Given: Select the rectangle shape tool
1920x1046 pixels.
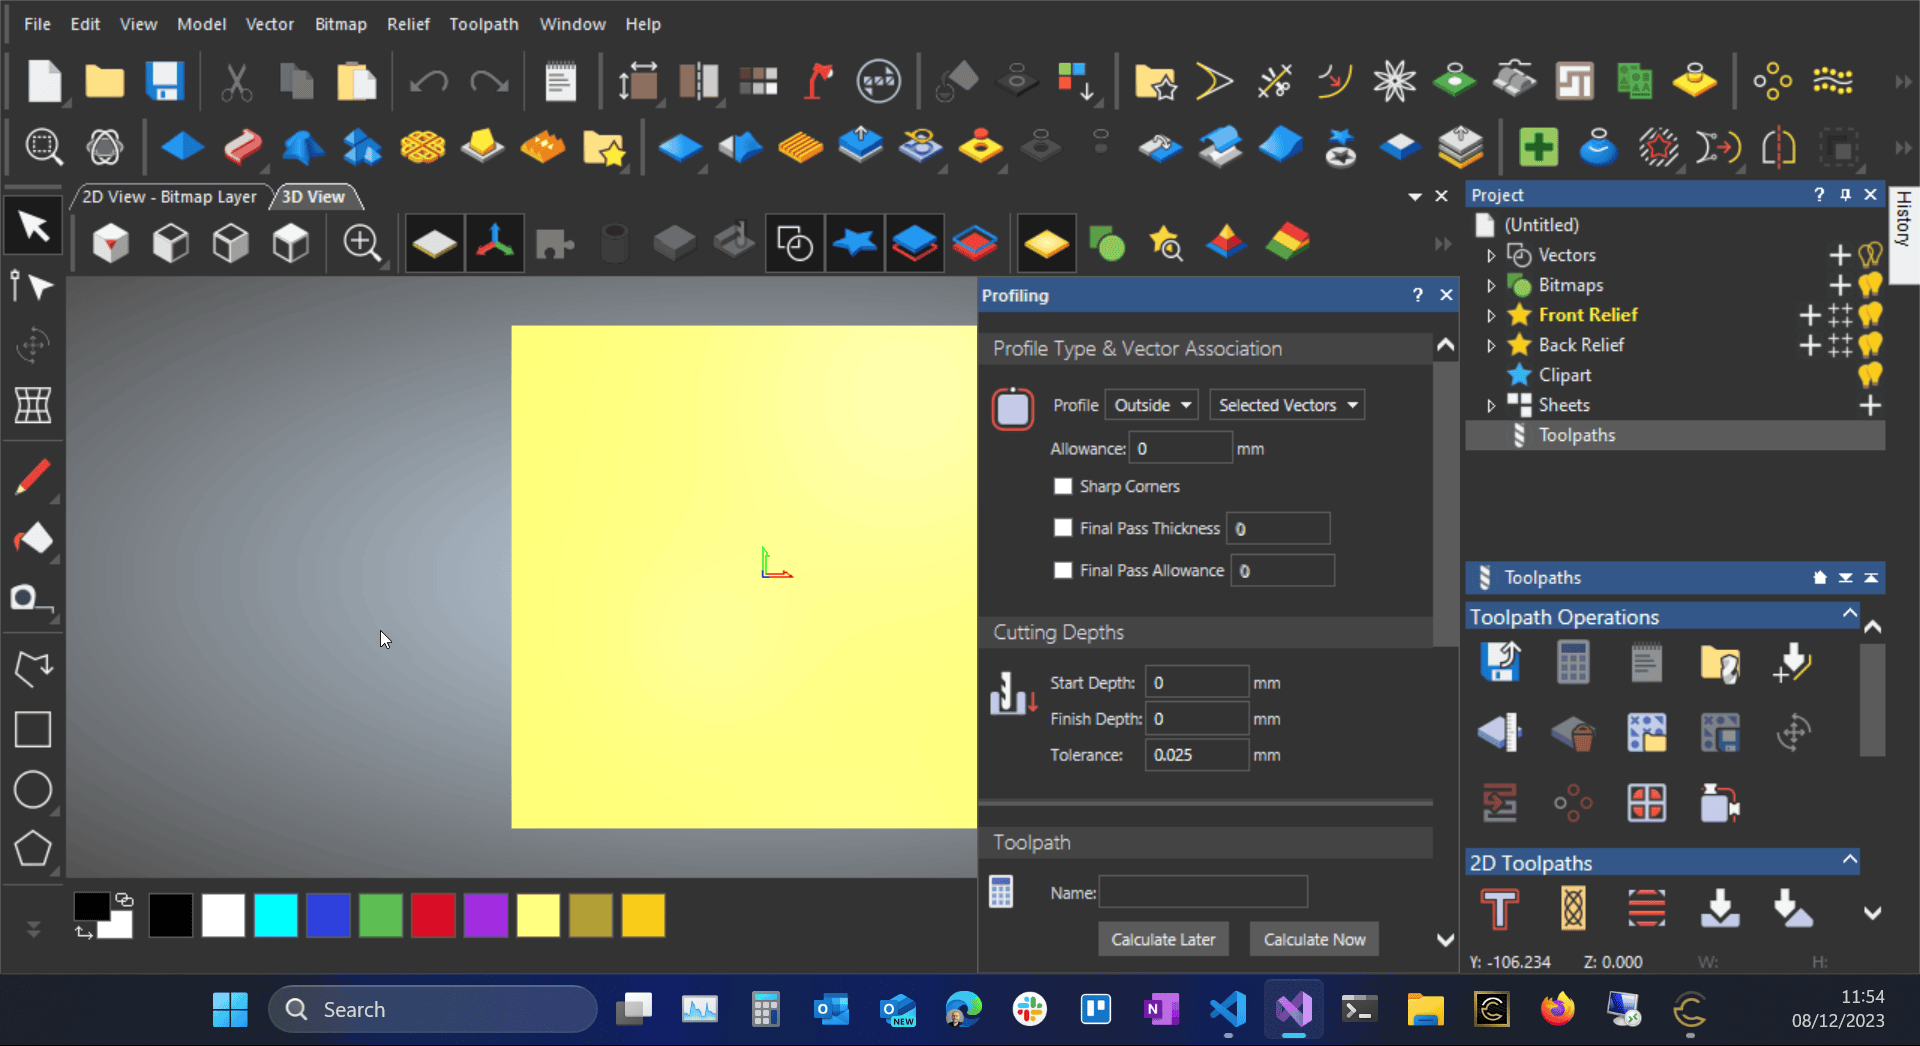Looking at the screenshot, I should coord(32,729).
